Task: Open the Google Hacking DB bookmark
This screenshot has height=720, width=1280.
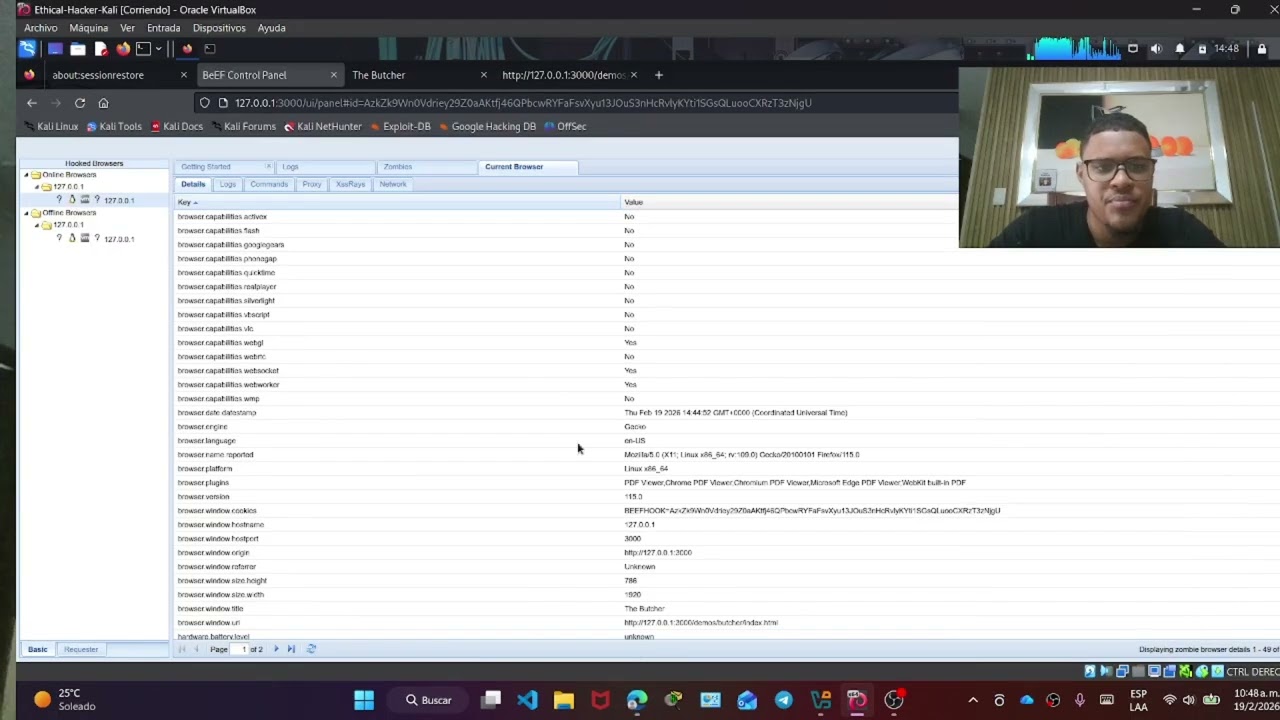Action: tap(488, 127)
